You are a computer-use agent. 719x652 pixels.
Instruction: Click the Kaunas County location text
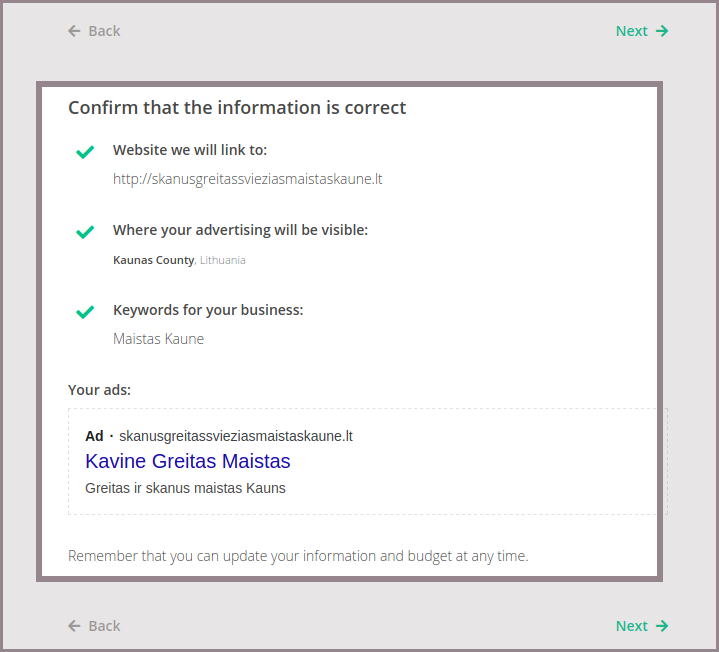point(153,260)
